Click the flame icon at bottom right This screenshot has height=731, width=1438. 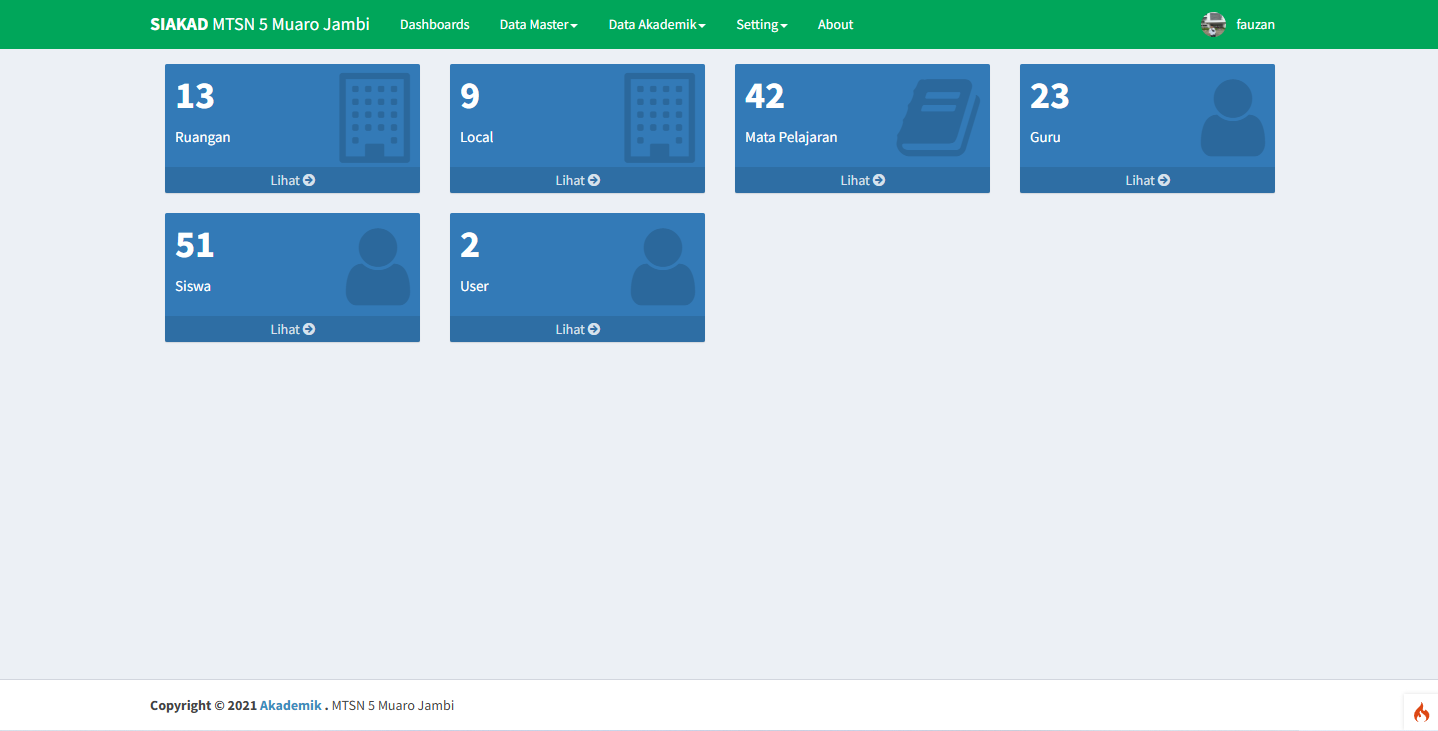click(1421, 712)
